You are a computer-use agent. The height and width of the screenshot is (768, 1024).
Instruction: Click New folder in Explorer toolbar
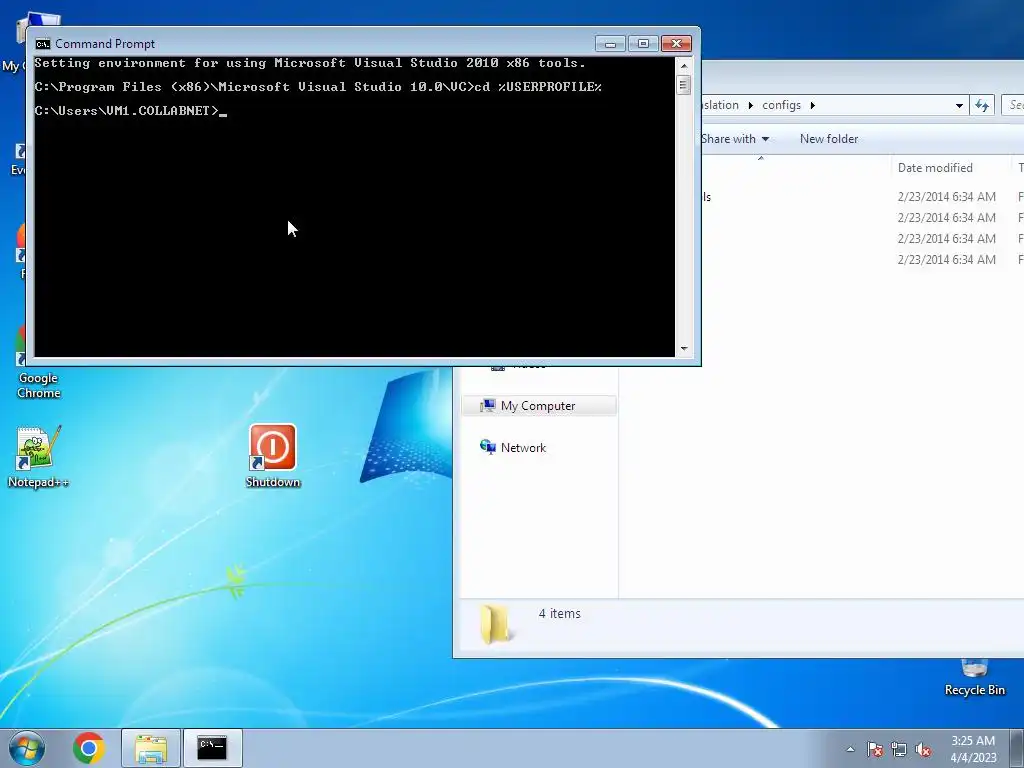[x=829, y=138]
